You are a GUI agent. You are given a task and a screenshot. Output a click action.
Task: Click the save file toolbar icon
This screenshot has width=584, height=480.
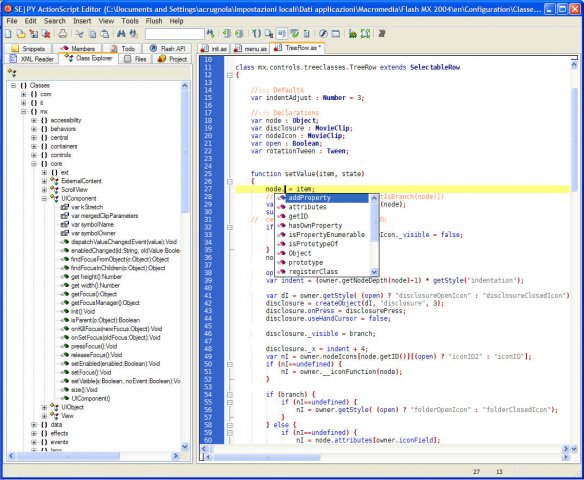tap(34, 34)
